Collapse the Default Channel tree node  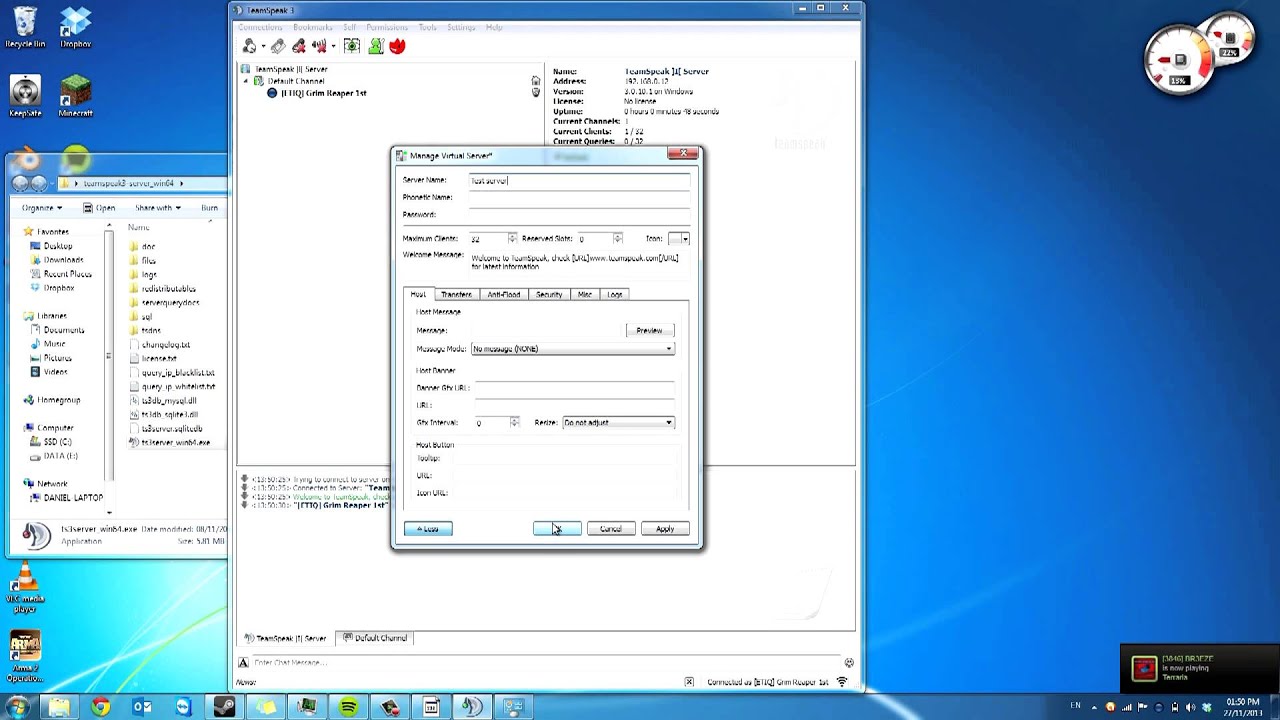(x=246, y=81)
